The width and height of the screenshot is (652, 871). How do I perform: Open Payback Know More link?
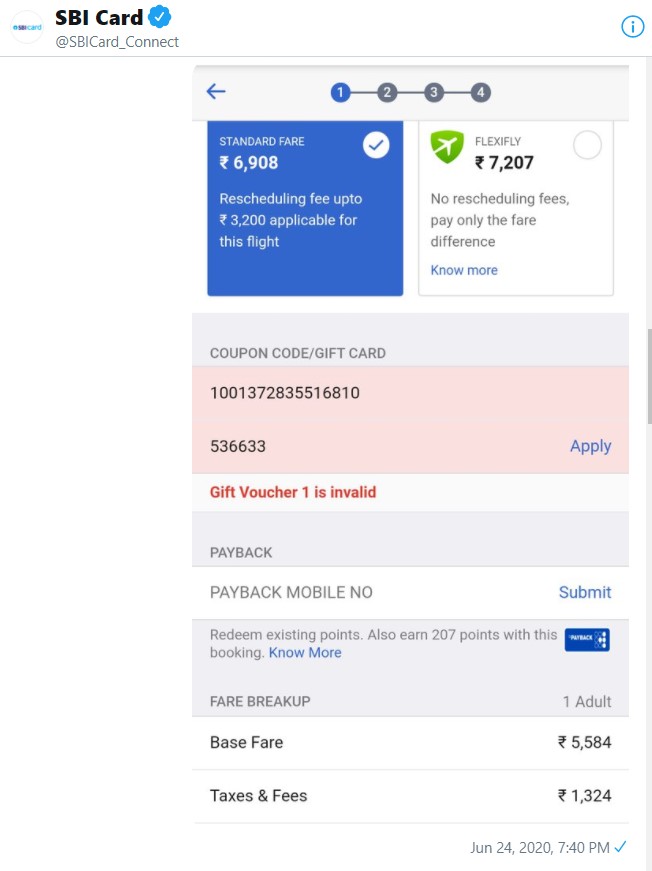pyautogui.click(x=305, y=652)
